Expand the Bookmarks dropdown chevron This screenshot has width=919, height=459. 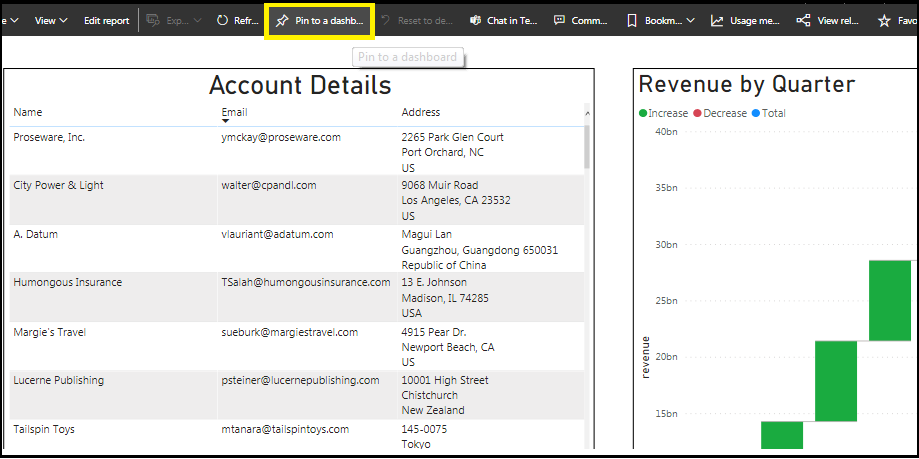click(x=690, y=21)
